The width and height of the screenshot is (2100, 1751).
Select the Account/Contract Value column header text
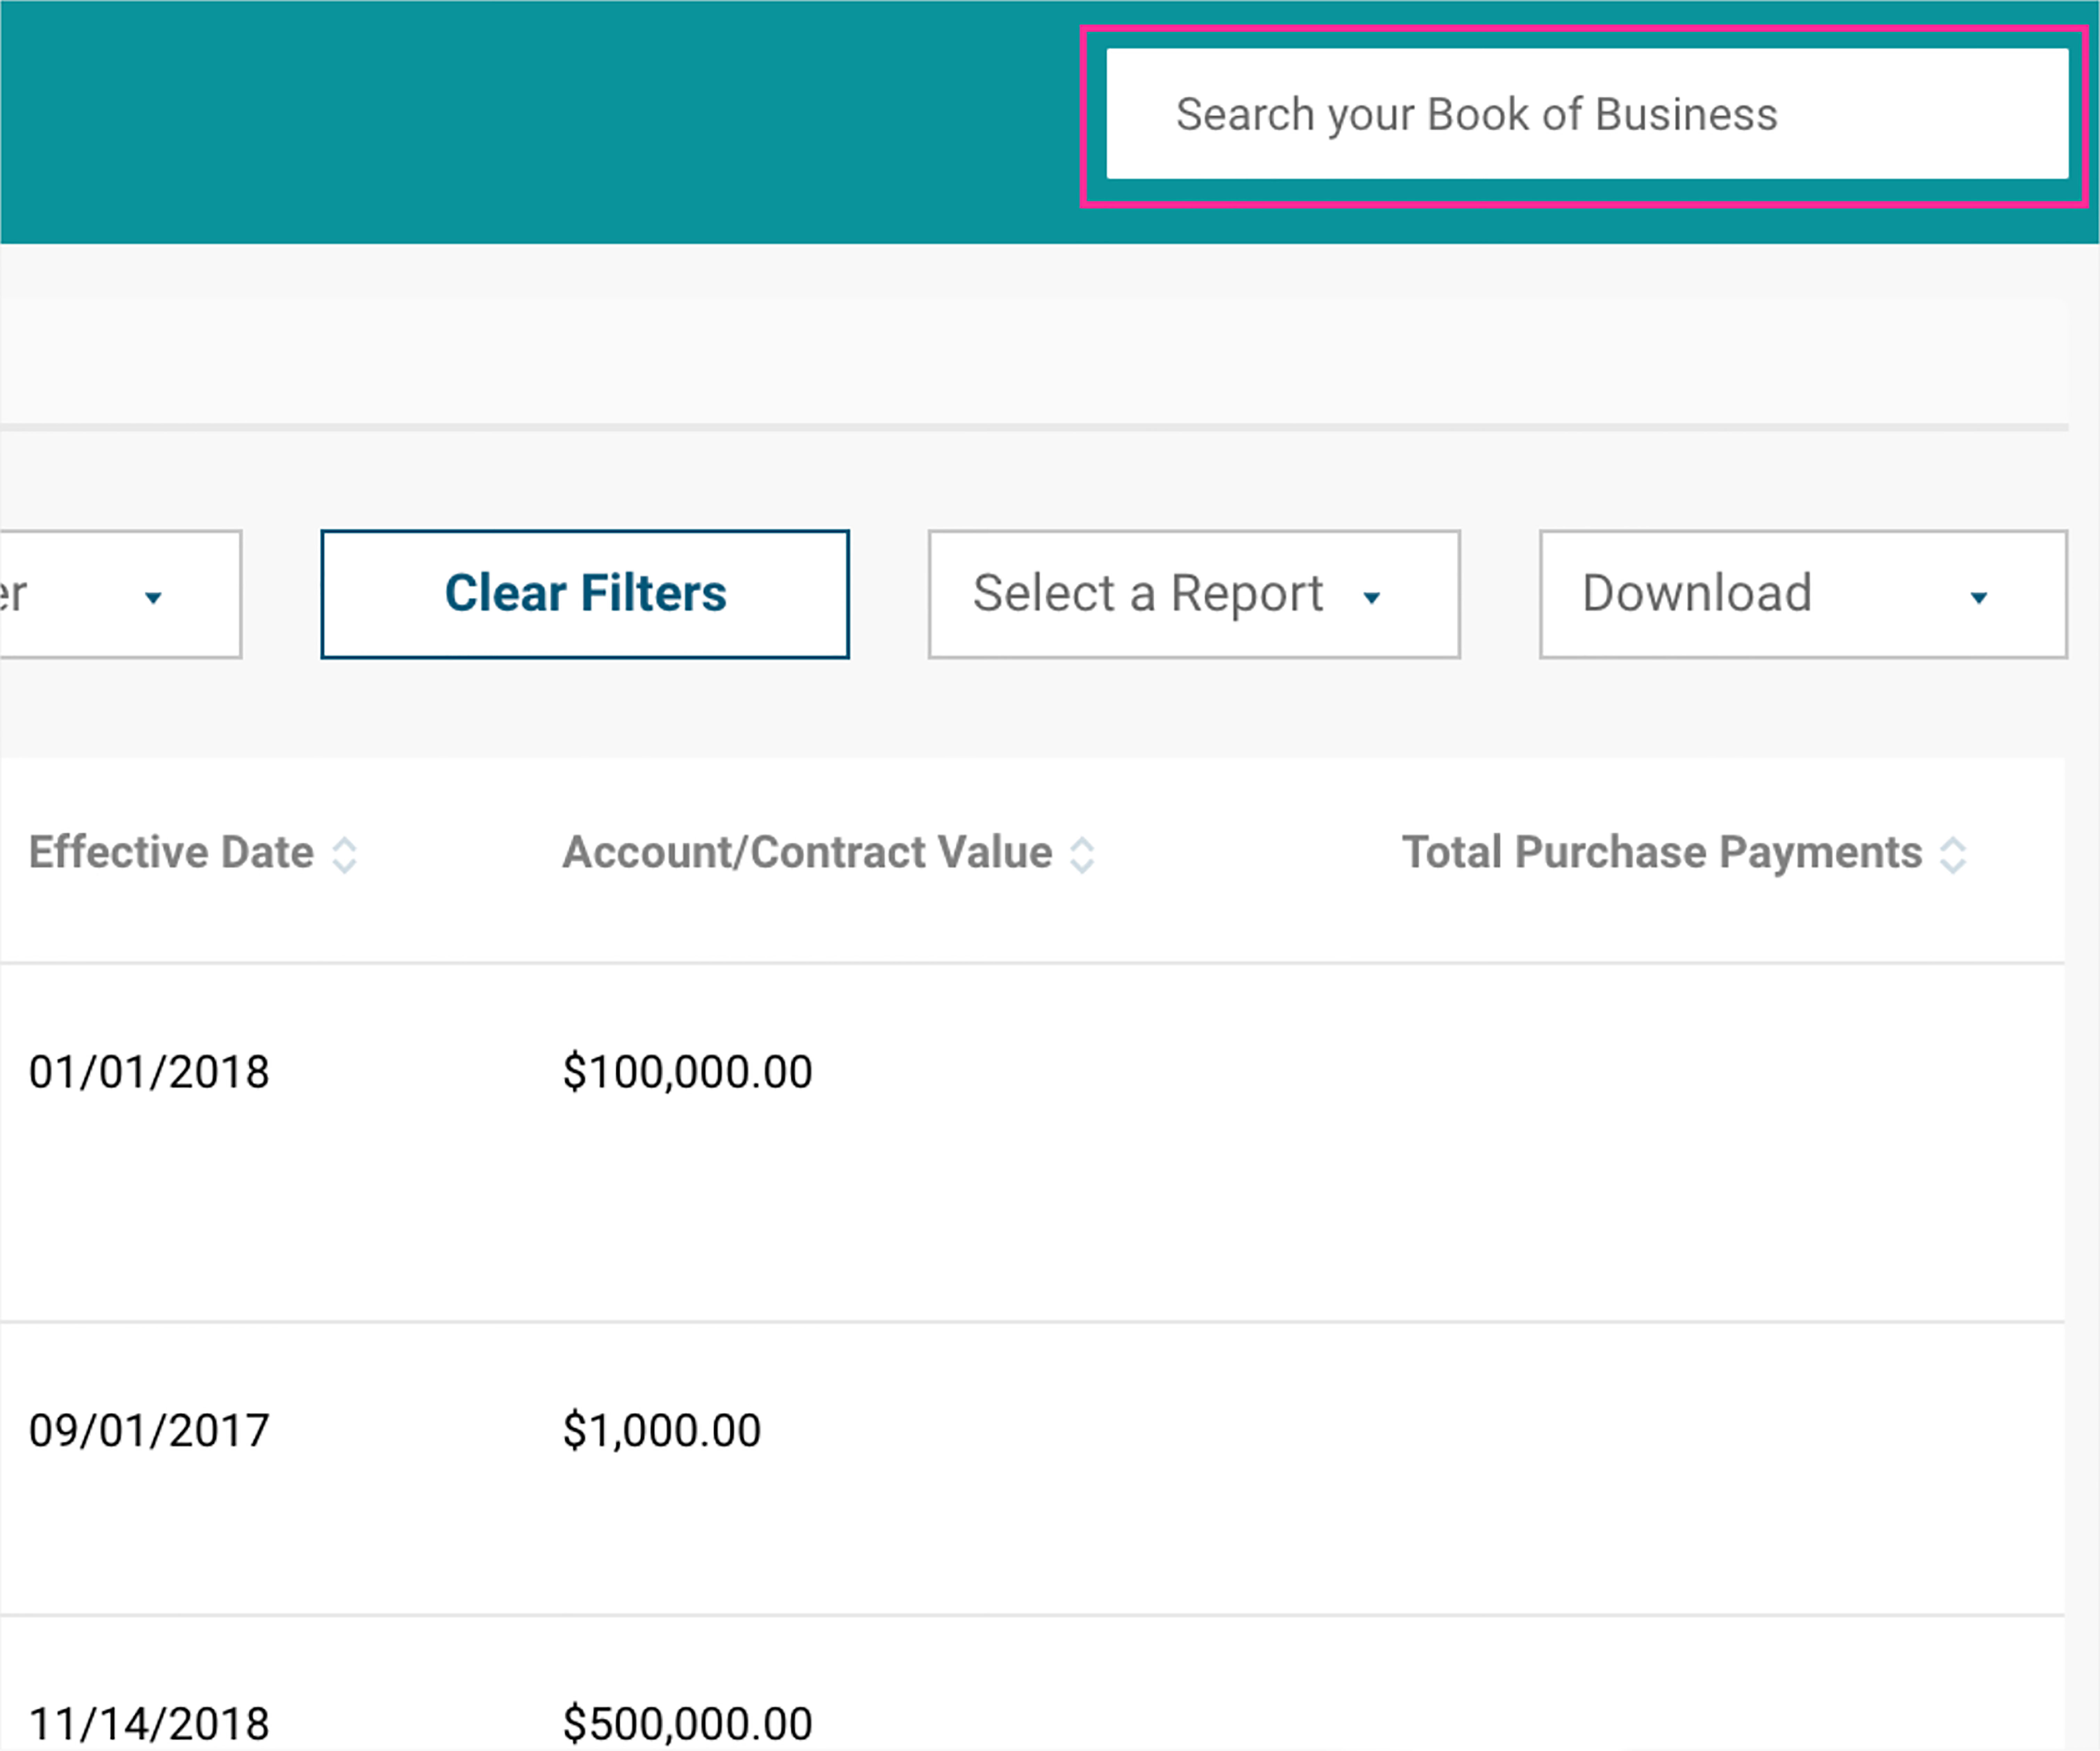tap(807, 852)
